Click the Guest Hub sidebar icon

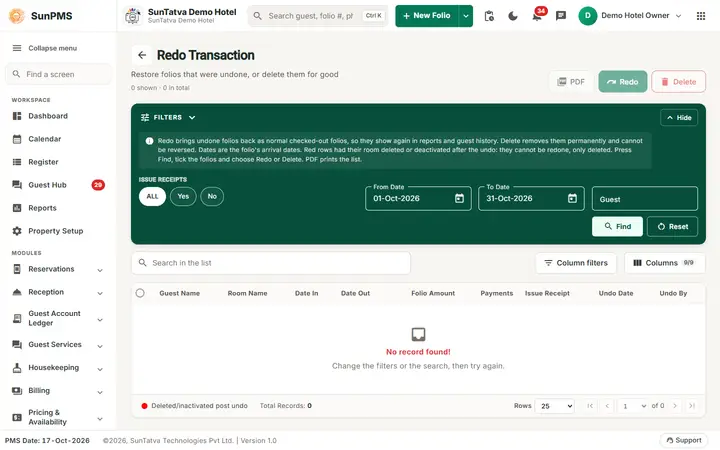17,185
